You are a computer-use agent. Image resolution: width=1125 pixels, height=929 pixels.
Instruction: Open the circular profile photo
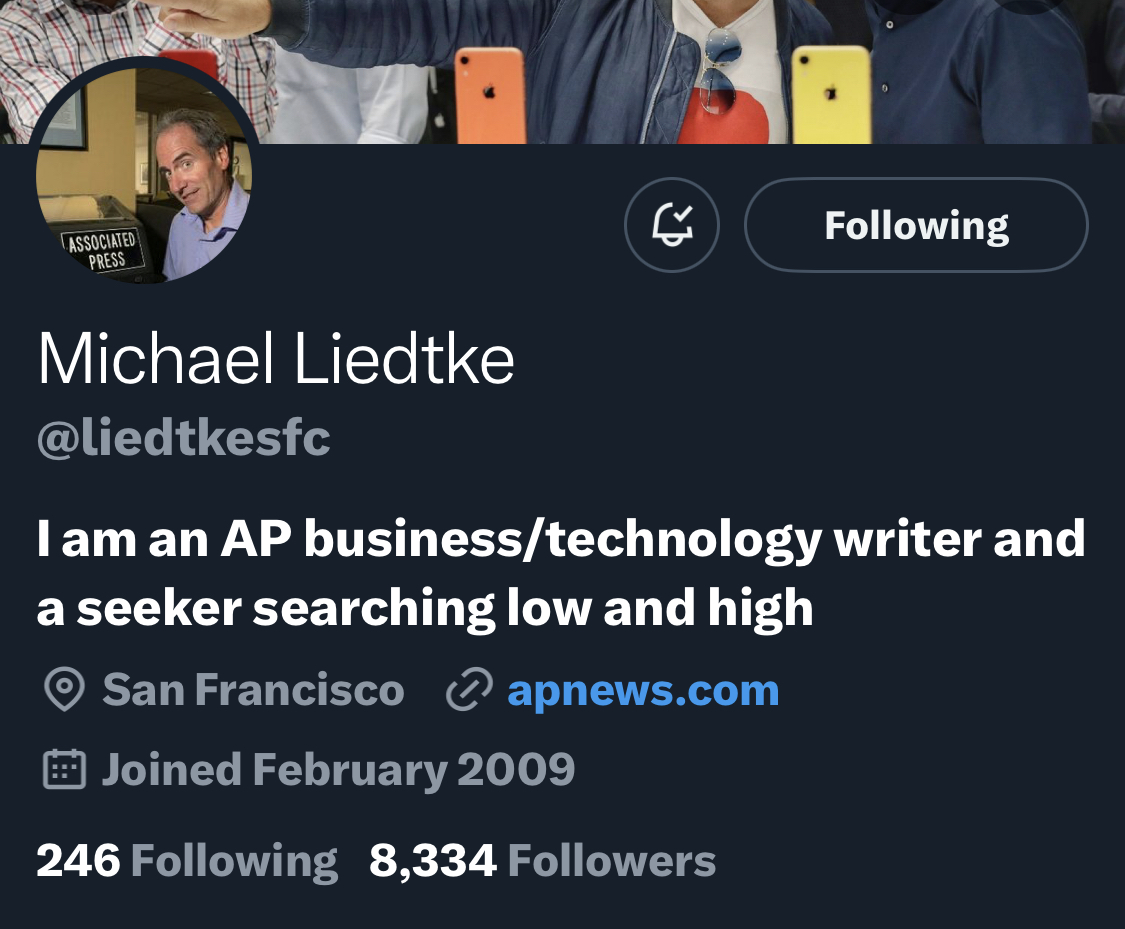(x=143, y=174)
